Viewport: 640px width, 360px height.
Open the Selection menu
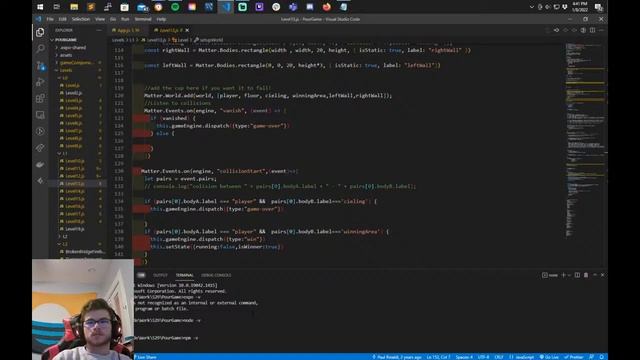(x=81, y=19)
